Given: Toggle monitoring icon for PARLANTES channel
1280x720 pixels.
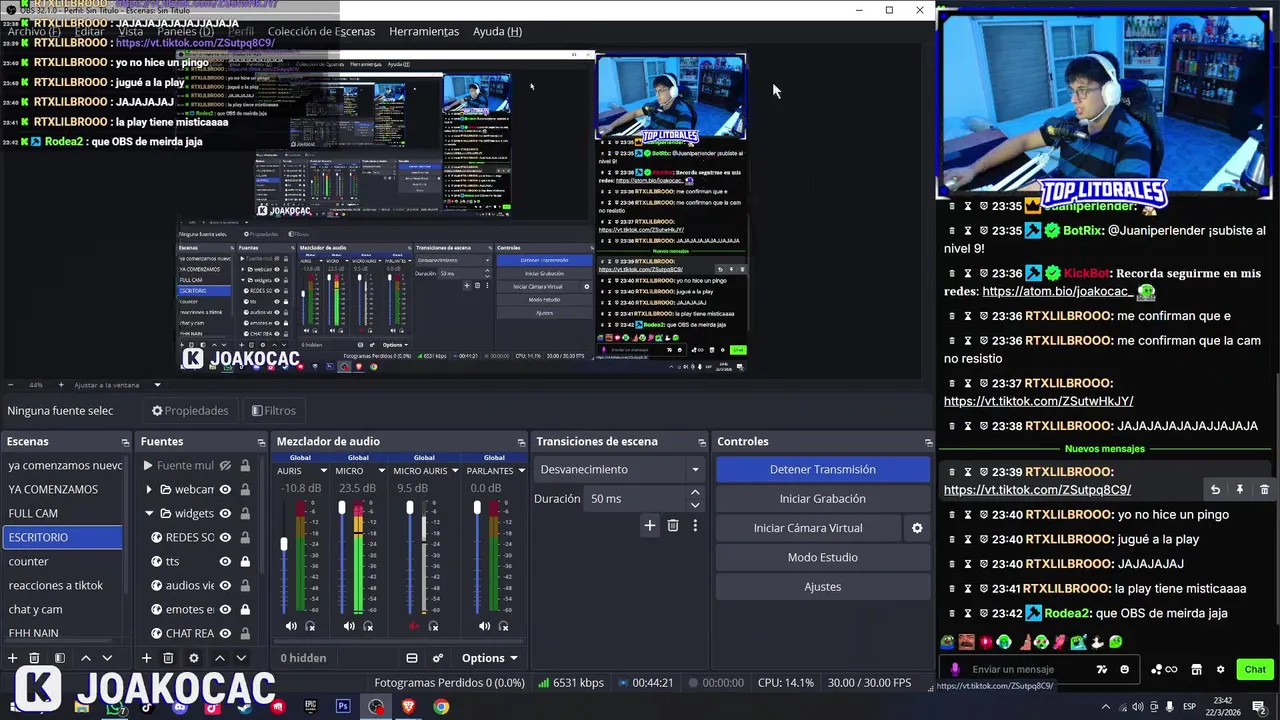Looking at the screenshot, I should click(x=503, y=626).
